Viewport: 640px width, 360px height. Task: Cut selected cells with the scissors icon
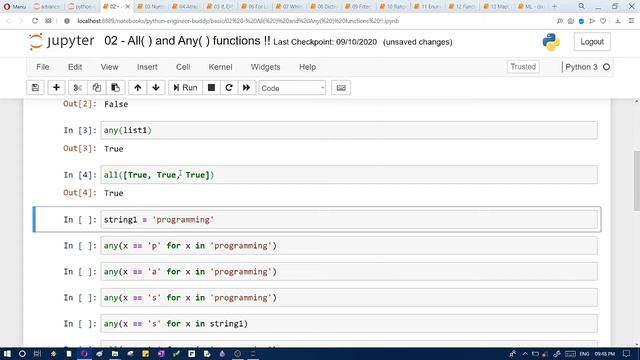click(78, 88)
